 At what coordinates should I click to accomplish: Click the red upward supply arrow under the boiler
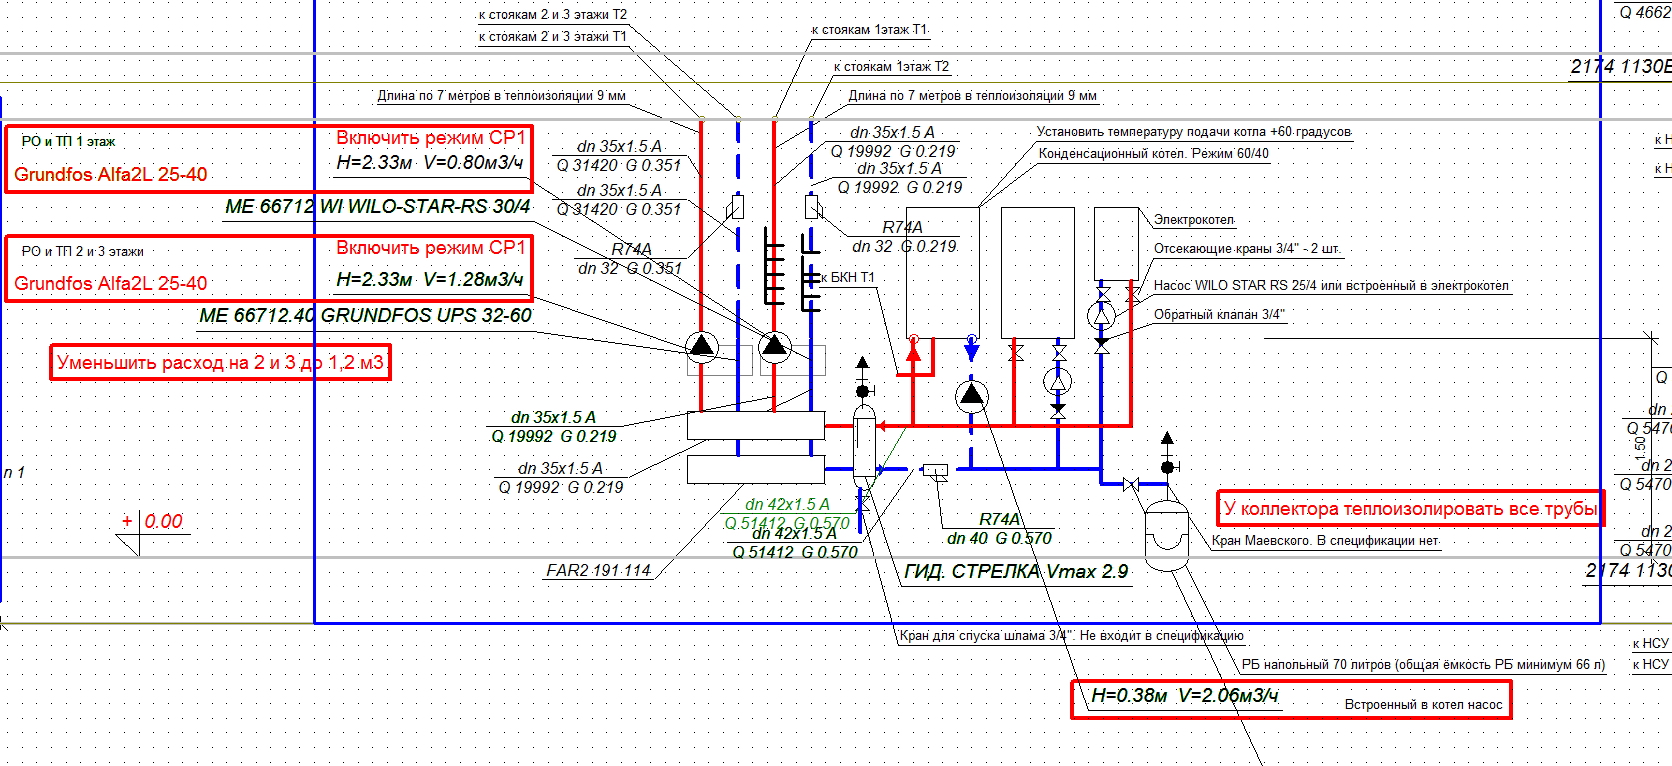coord(913,350)
